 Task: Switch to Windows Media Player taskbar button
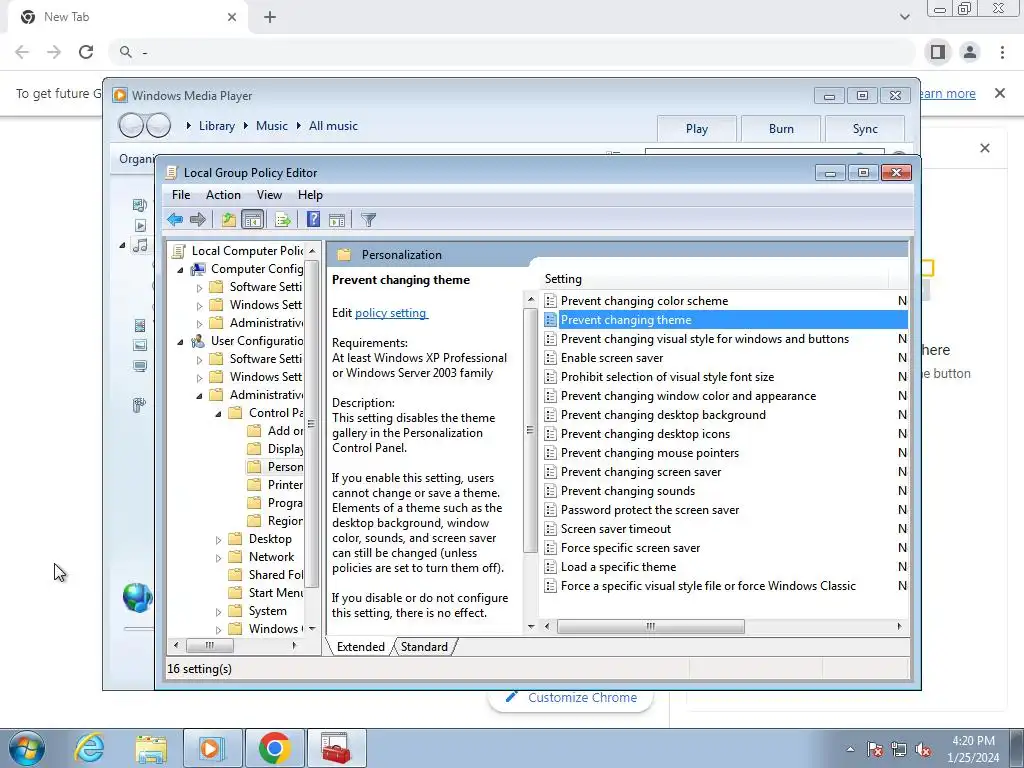pyautogui.click(x=213, y=748)
